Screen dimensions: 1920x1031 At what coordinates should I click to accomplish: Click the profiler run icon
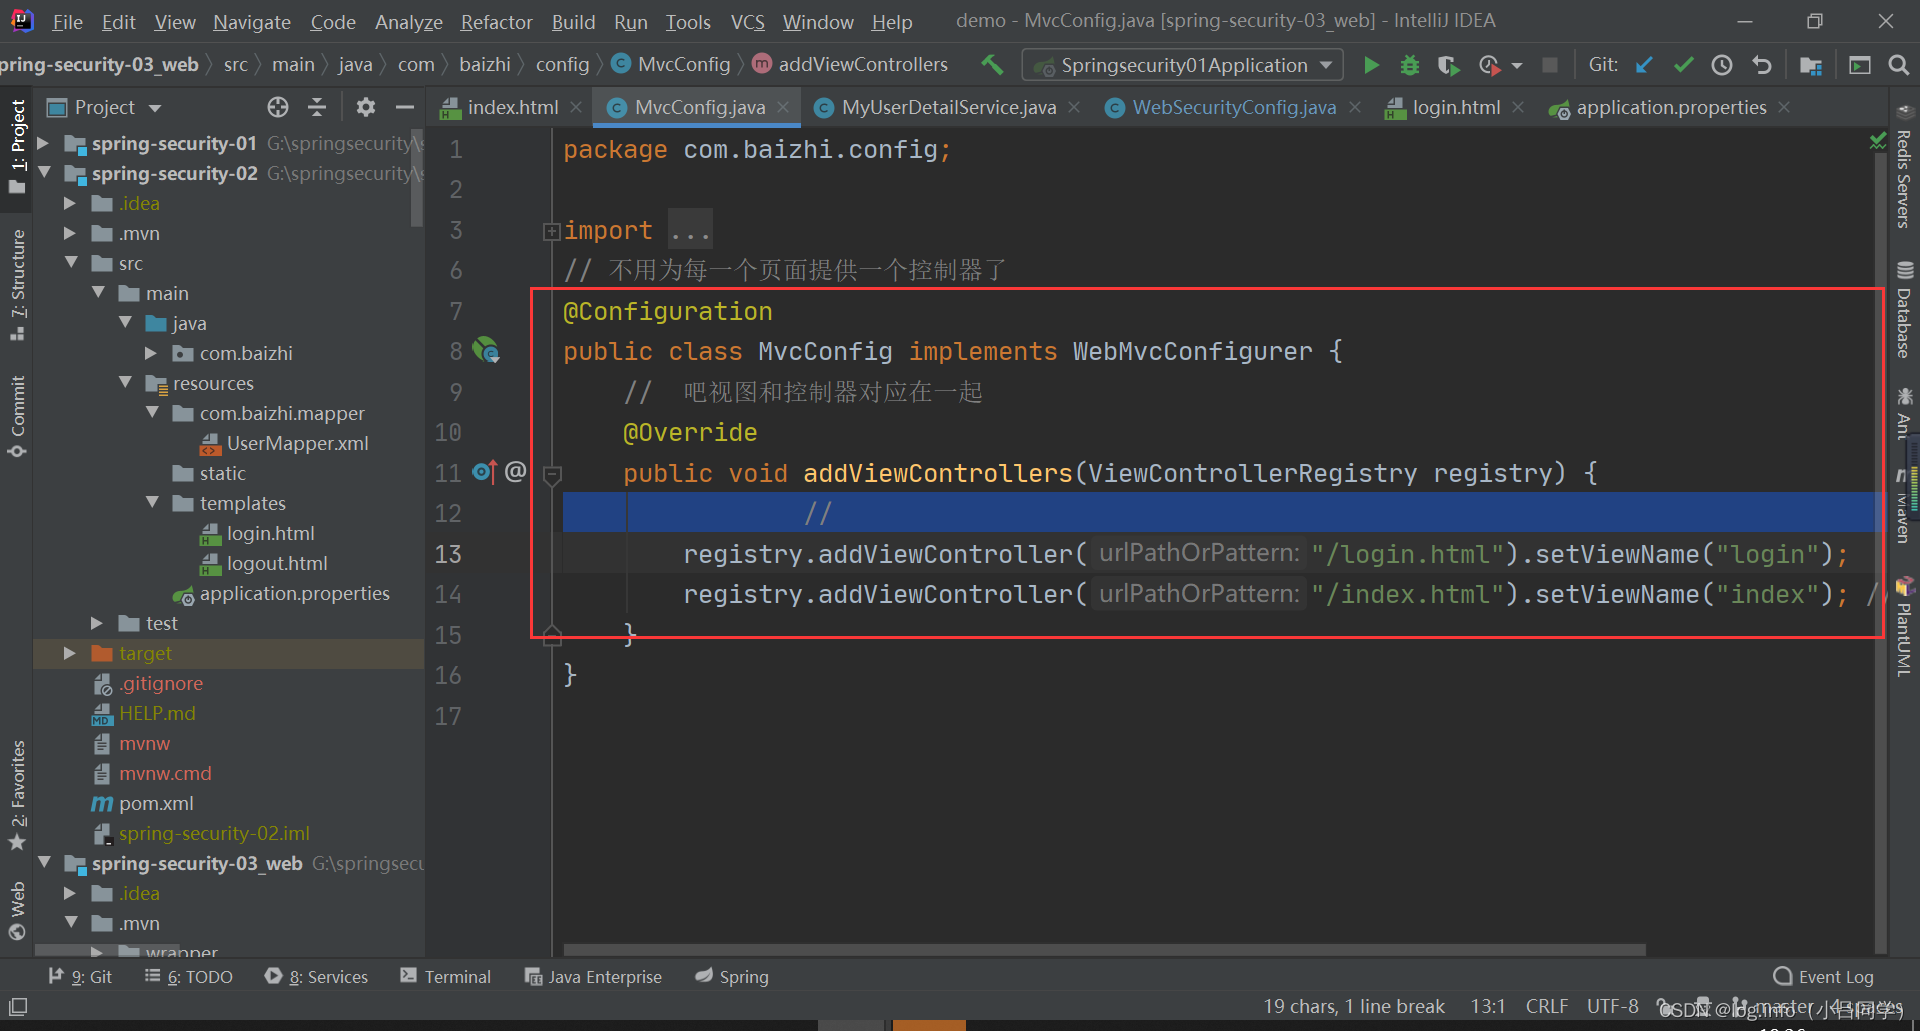1489,65
